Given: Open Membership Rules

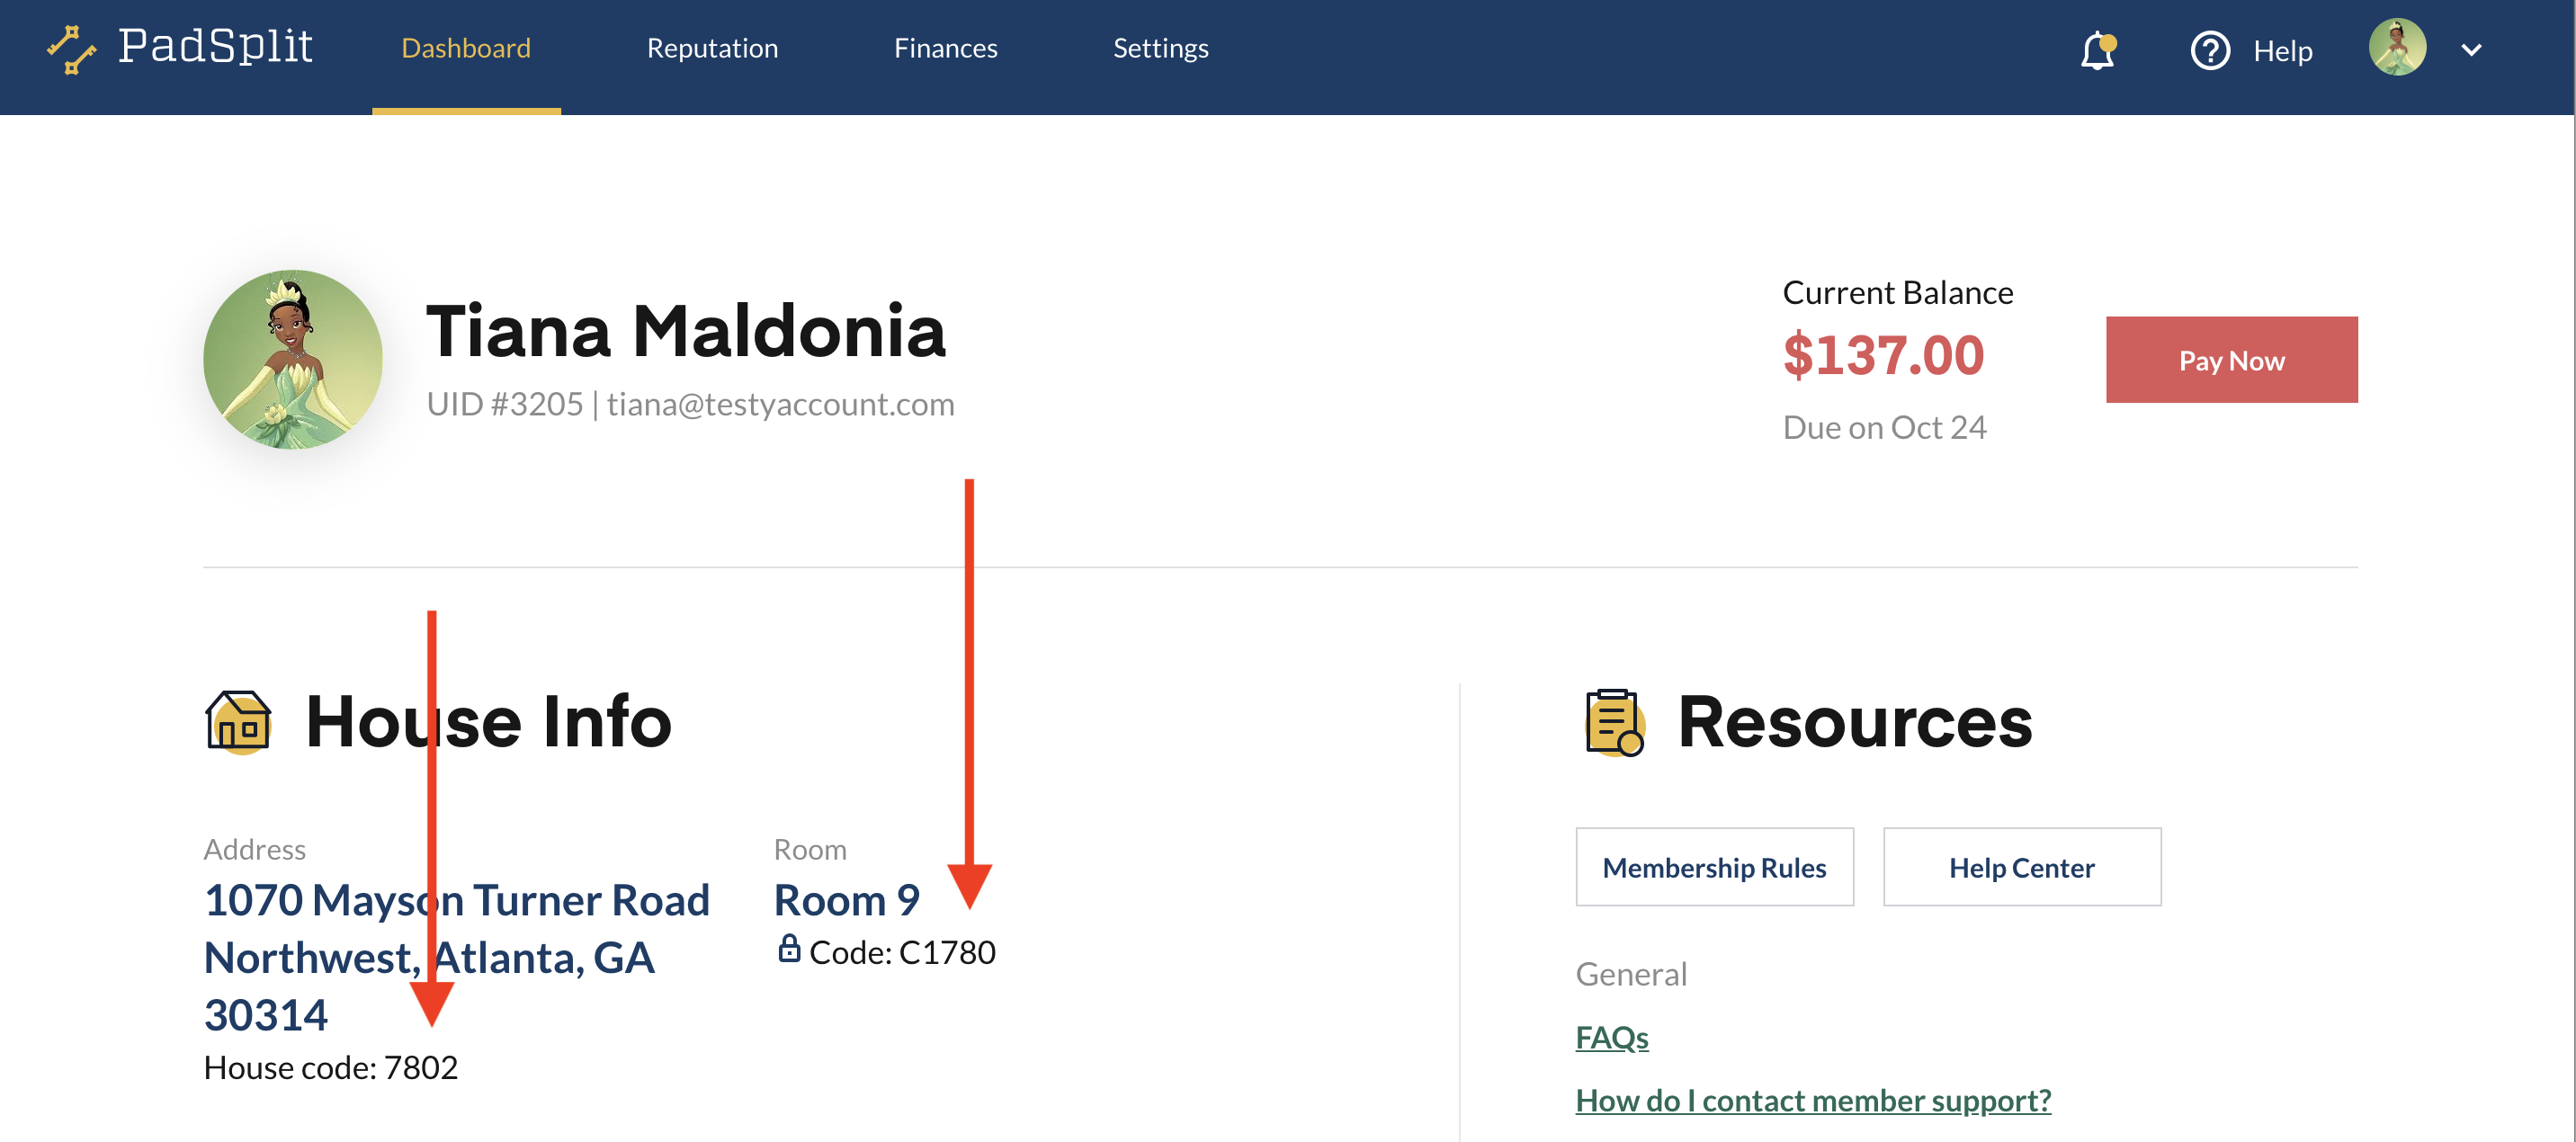Looking at the screenshot, I should [x=1714, y=867].
